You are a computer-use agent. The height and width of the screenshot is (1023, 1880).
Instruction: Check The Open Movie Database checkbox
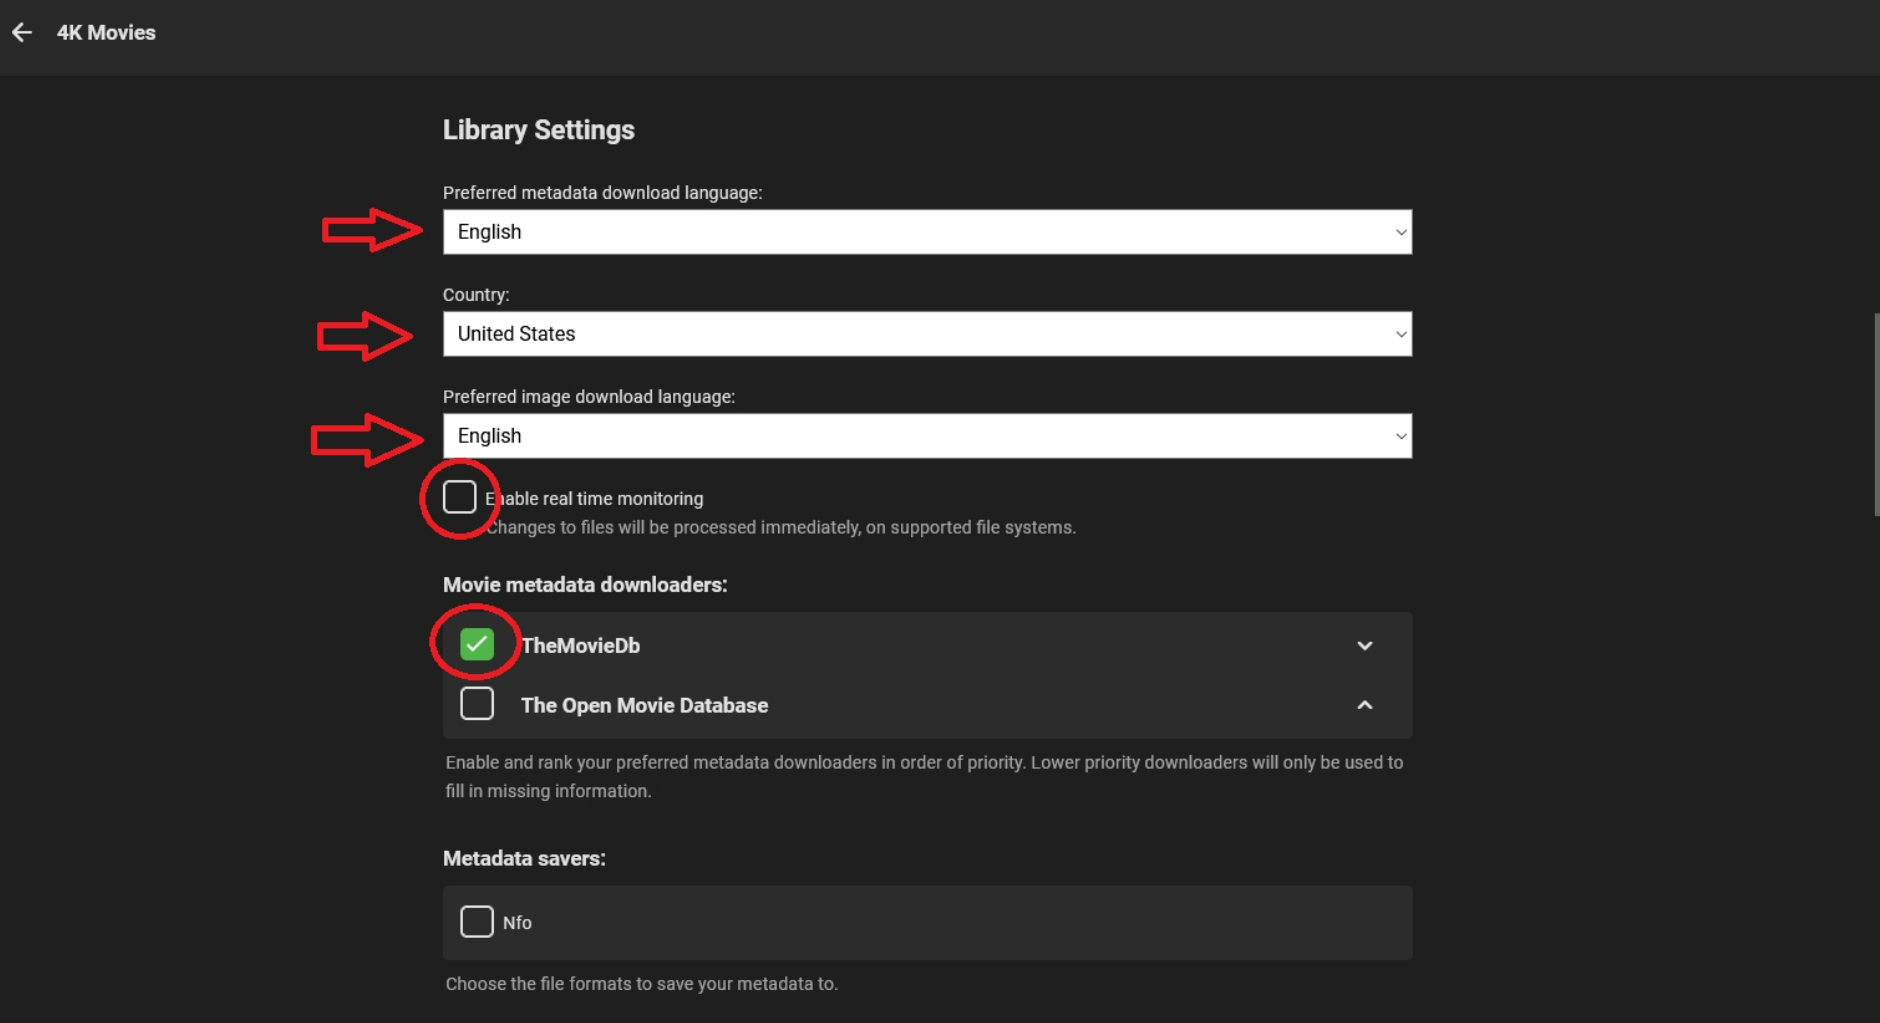point(477,704)
